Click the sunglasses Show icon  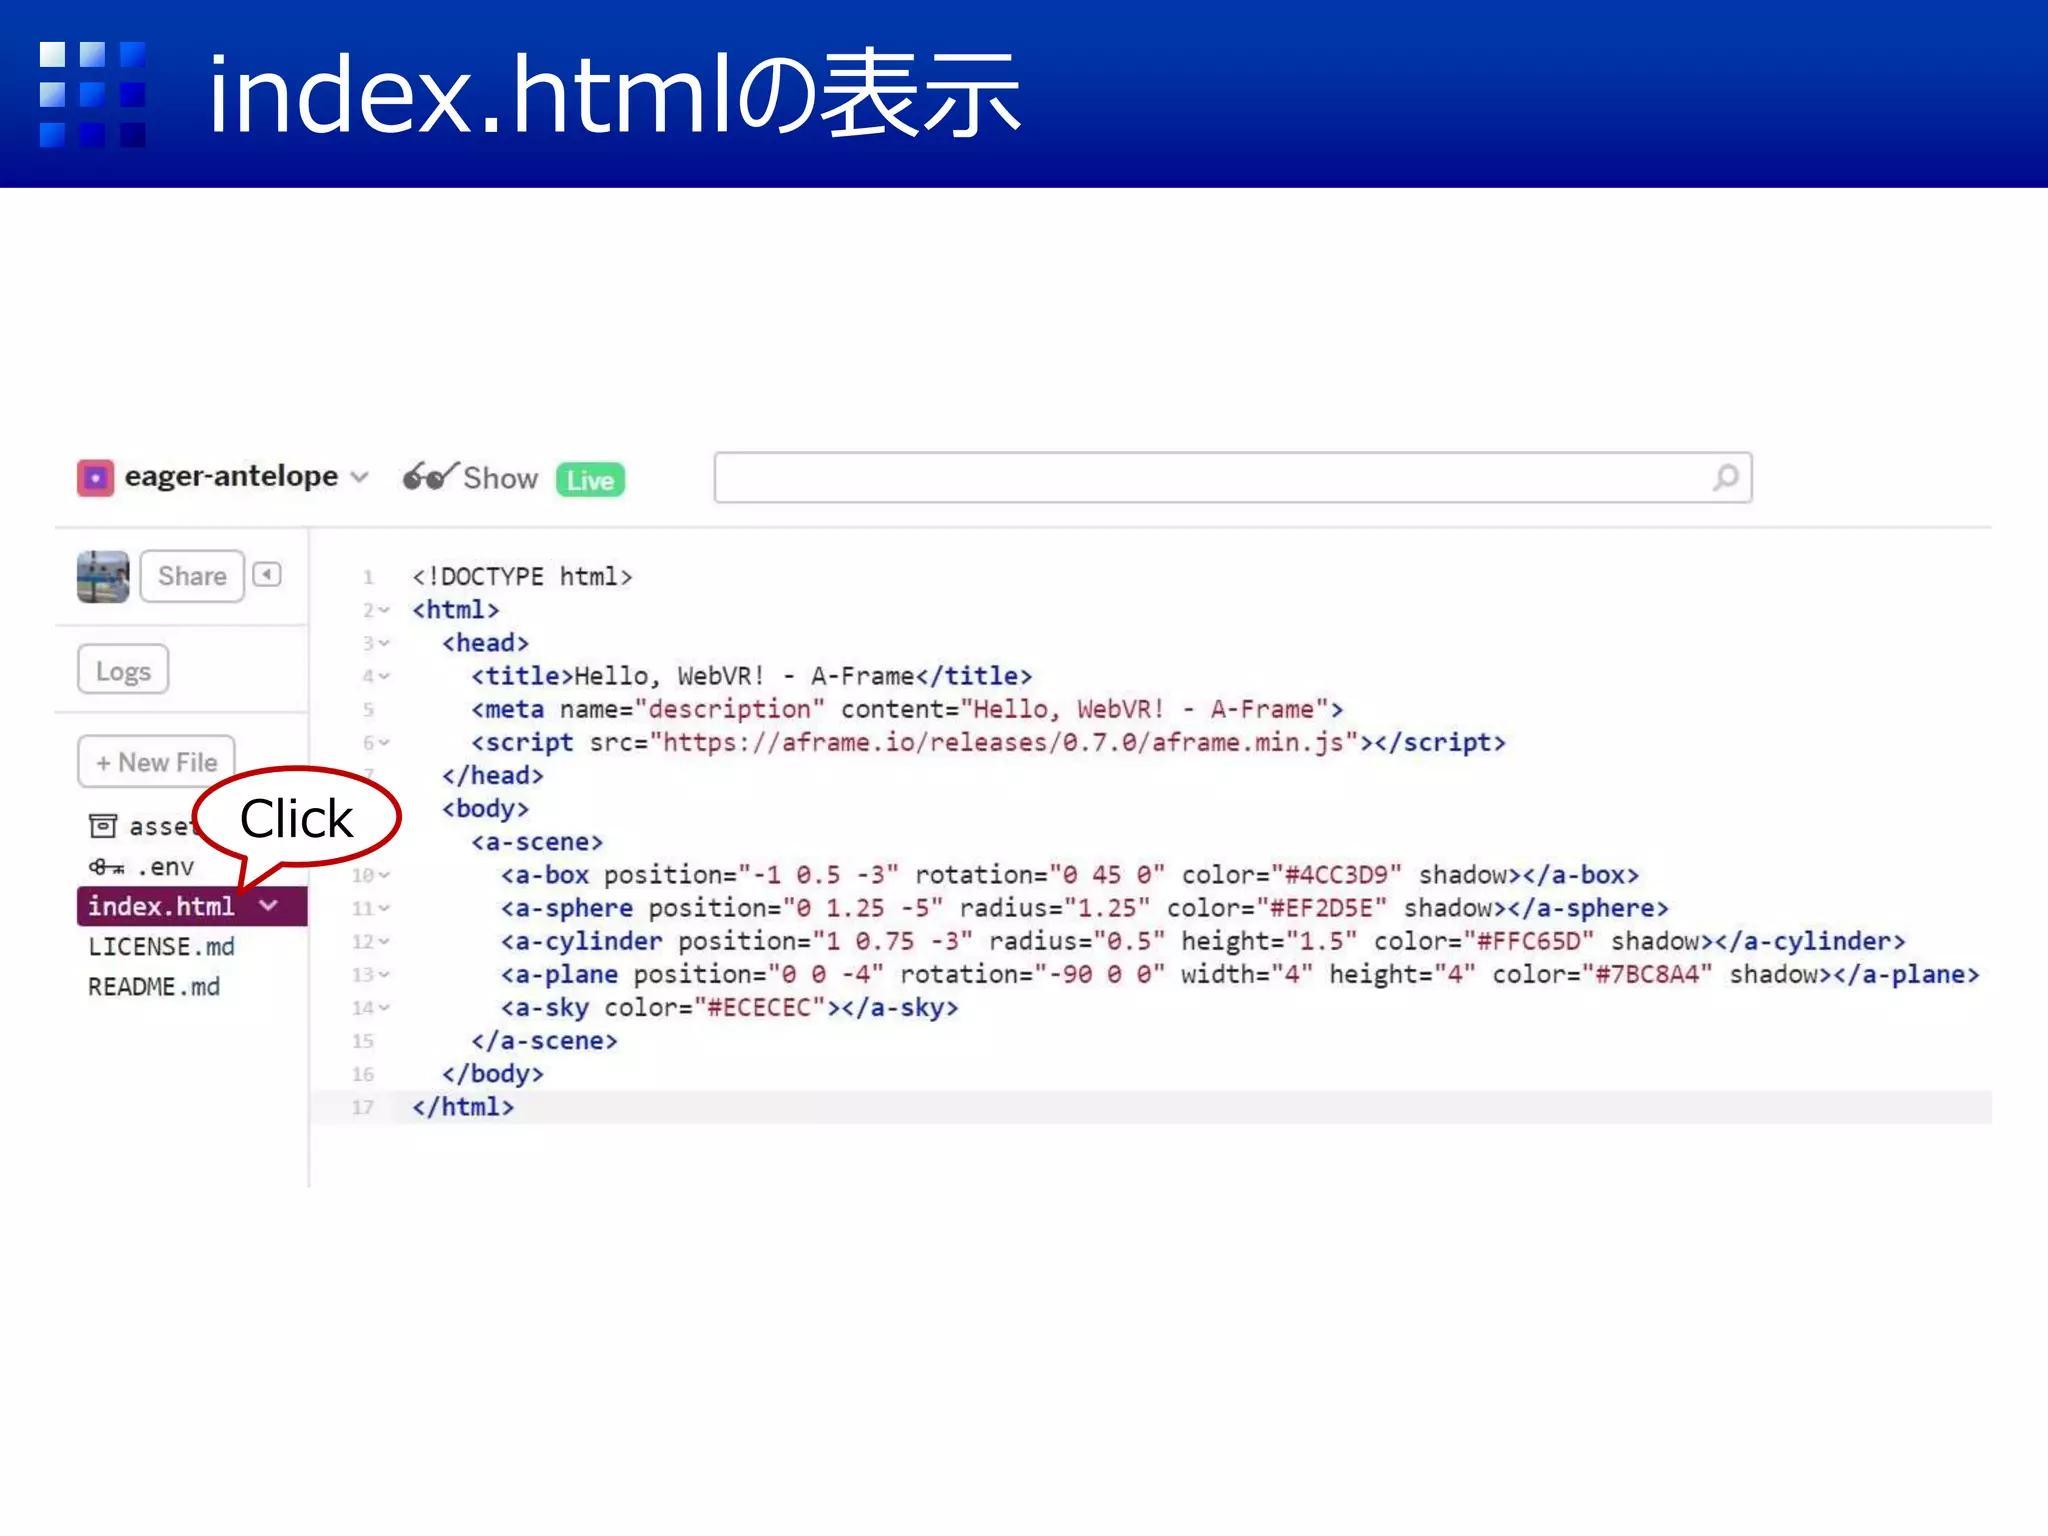(429, 477)
